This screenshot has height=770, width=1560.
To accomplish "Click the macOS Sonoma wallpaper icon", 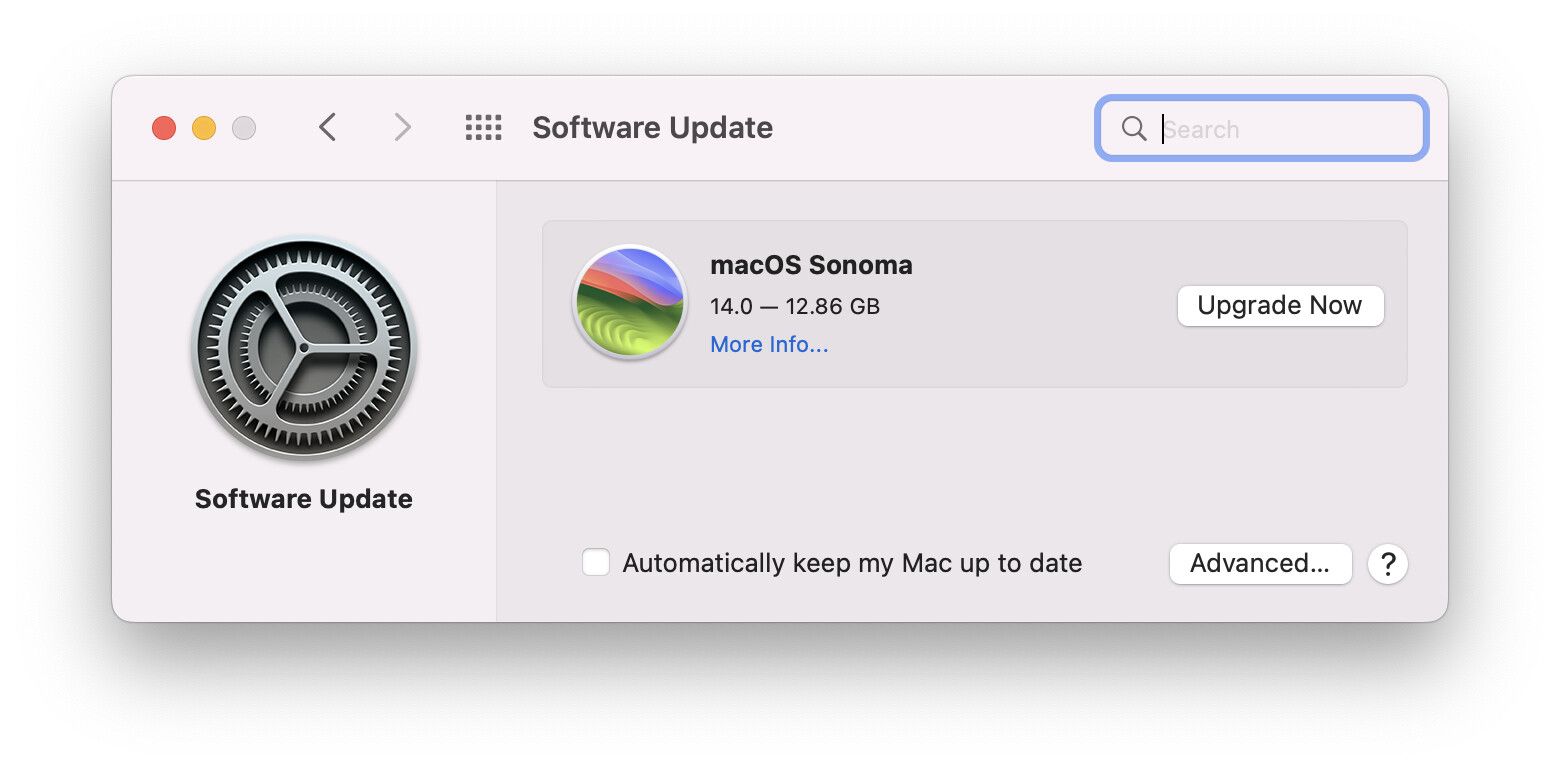I will [629, 302].
